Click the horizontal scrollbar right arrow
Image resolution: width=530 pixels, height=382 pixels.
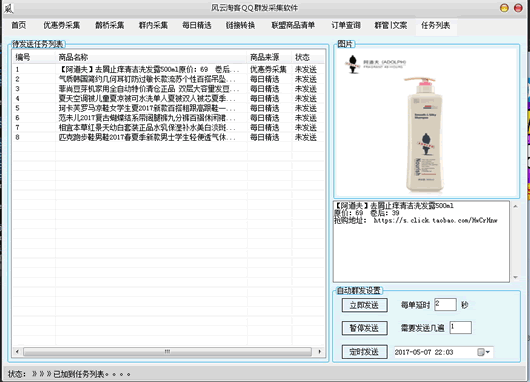tap(319, 352)
